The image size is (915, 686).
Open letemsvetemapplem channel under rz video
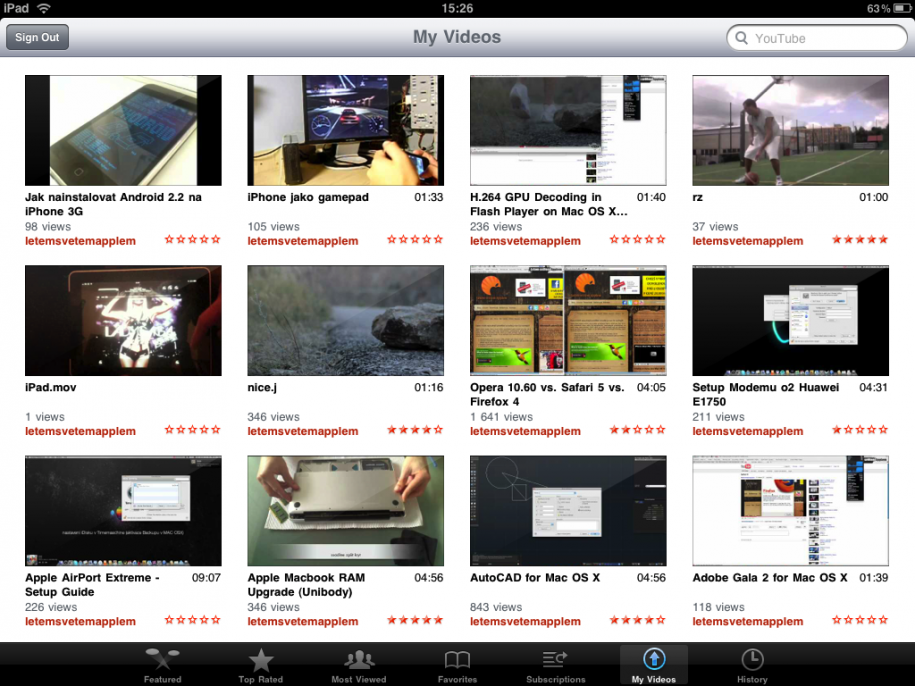pos(746,240)
